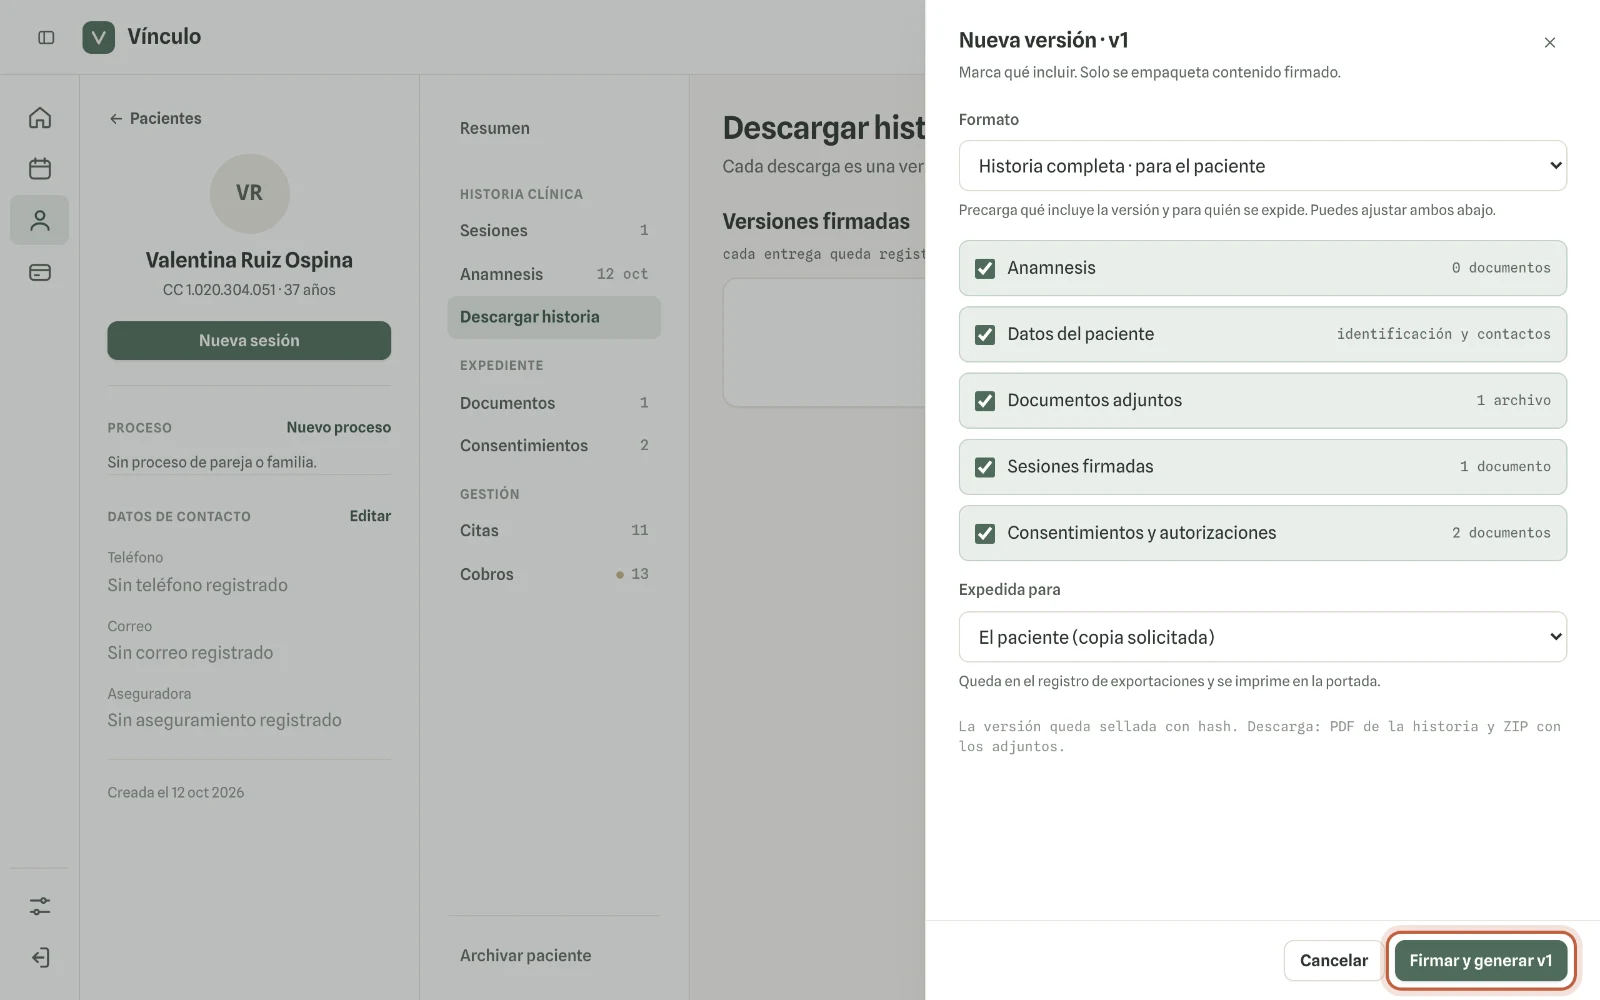The width and height of the screenshot is (1600, 1000).
Task: Toggle the sidebar panel icon
Action: (x=46, y=37)
